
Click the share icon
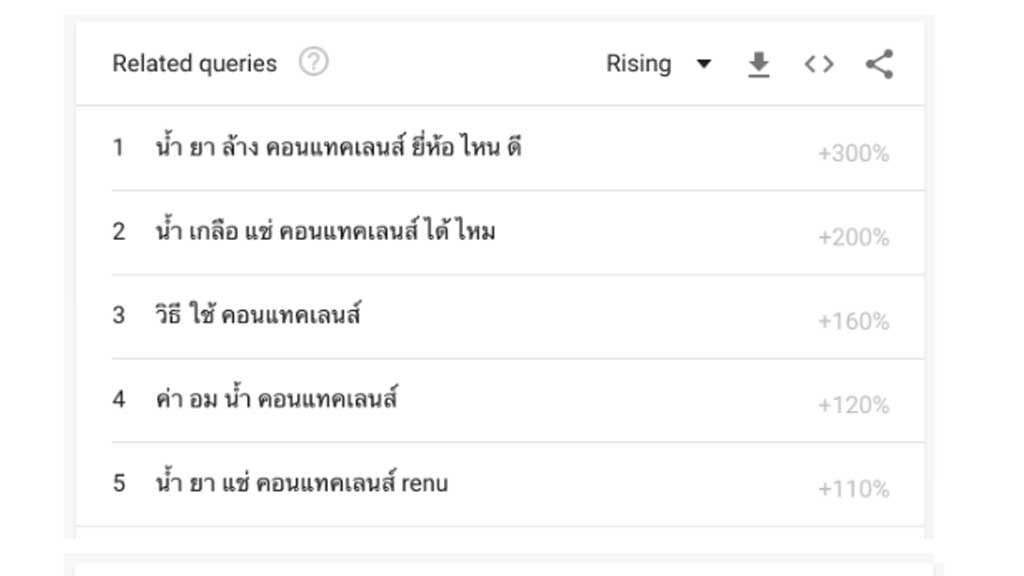click(879, 65)
